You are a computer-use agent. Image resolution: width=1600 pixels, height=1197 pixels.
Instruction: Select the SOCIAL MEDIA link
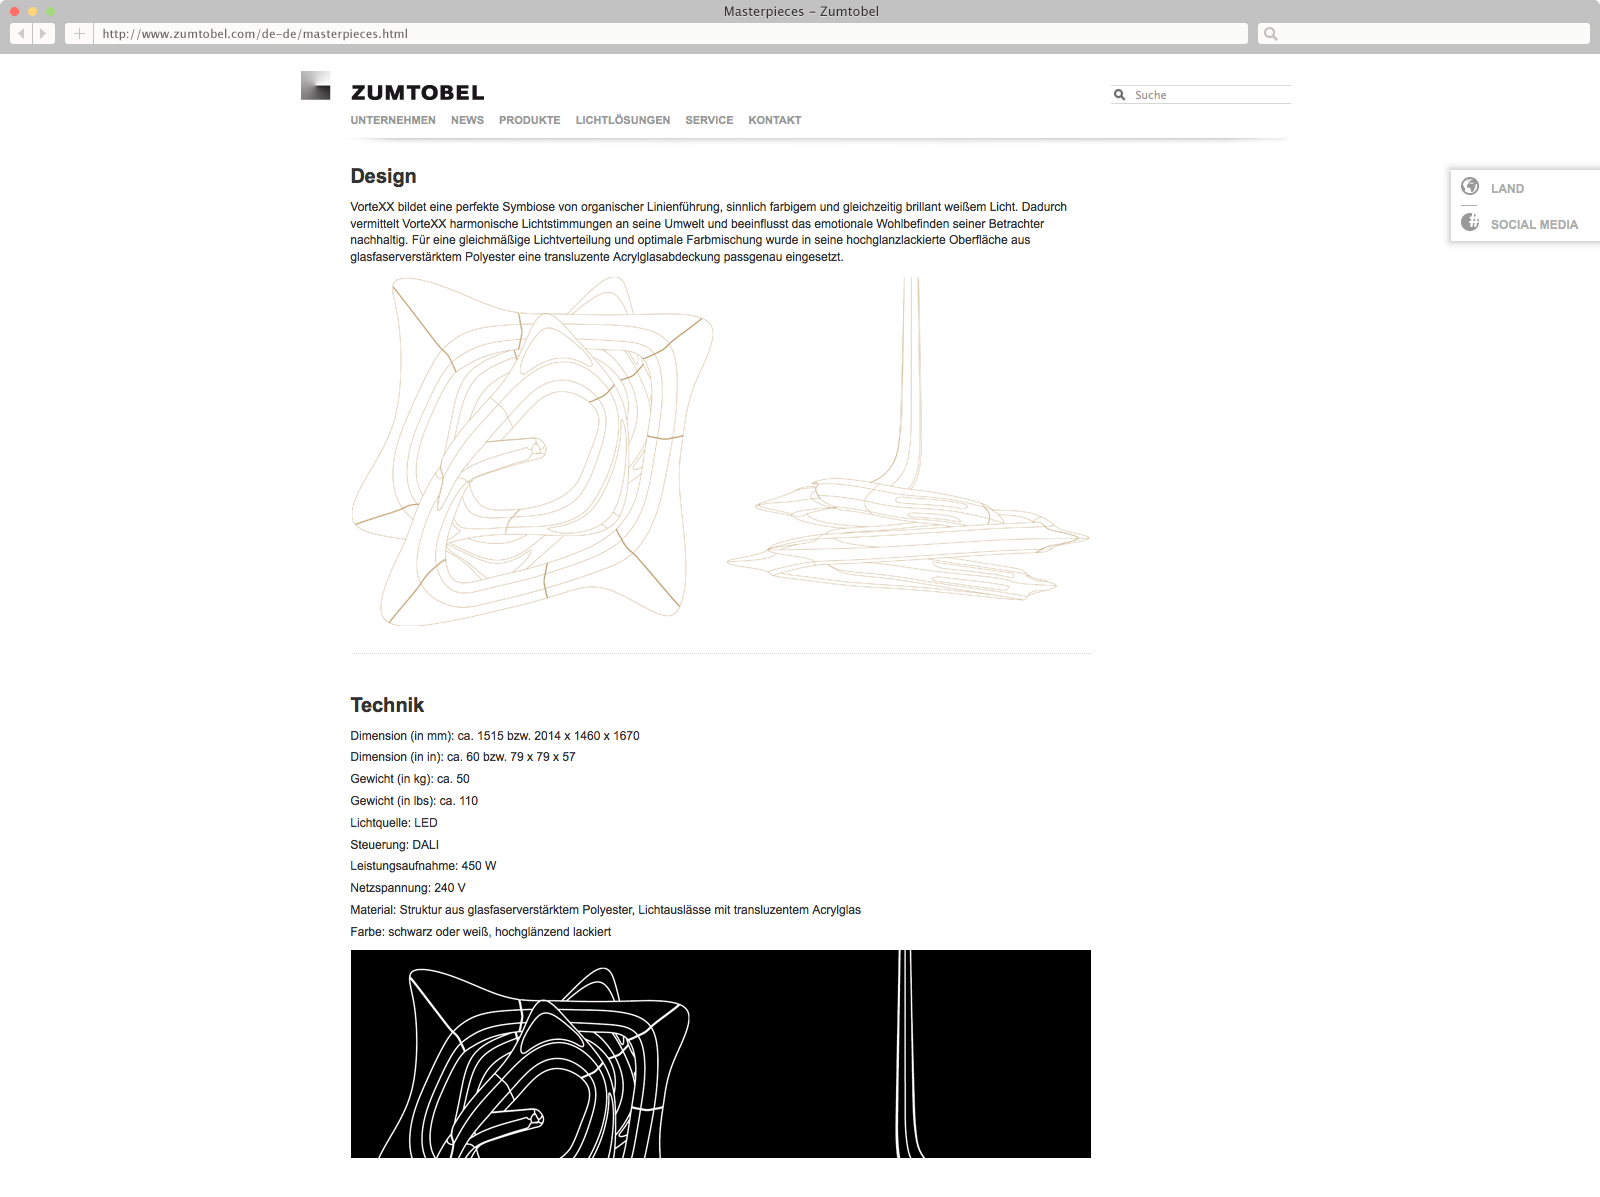(x=1534, y=225)
